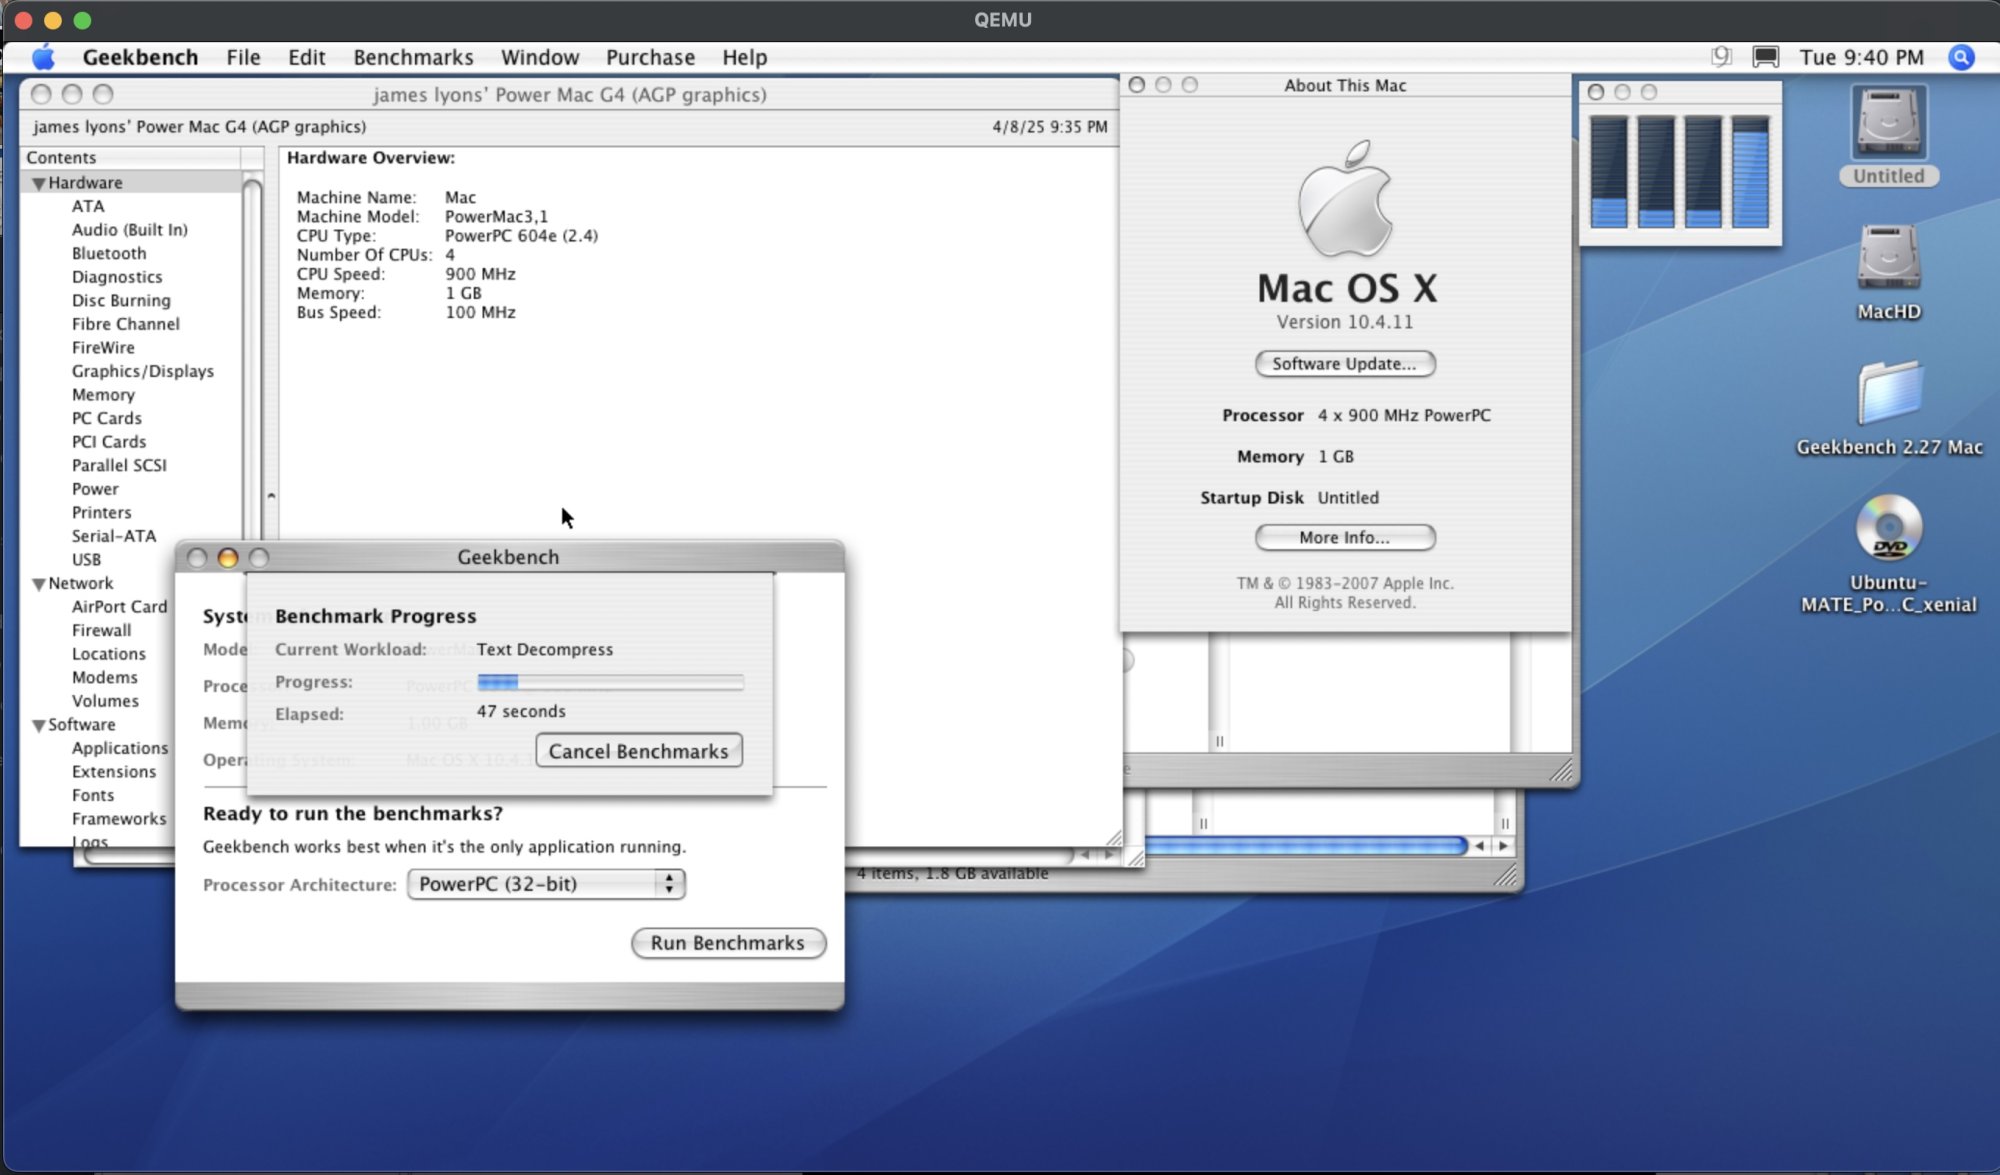Select Serial-ATA in Contents list
The image size is (2000, 1175).
(x=114, y=536)
